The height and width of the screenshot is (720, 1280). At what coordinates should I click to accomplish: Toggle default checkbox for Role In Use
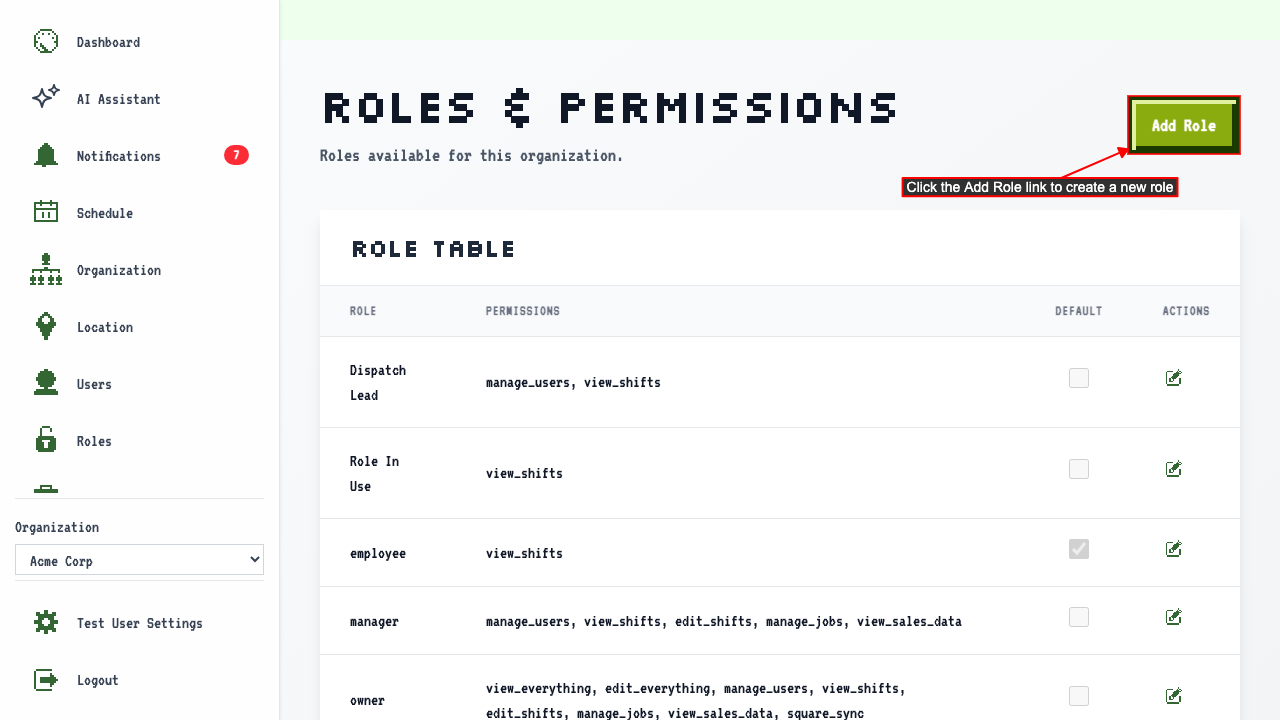point(1079,469)
